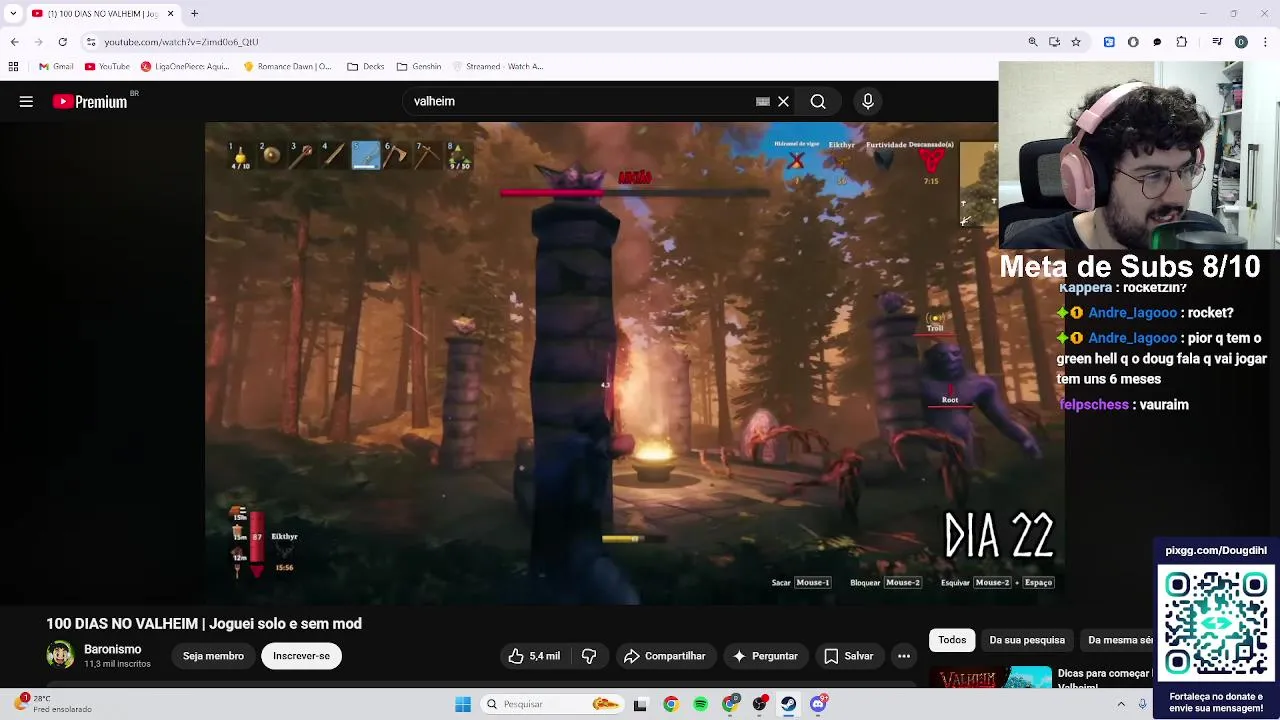Click the video title text
Image resolution: width=1280 pixels, height=720 pixels.
pyautogui.click(x=204, y=623)
